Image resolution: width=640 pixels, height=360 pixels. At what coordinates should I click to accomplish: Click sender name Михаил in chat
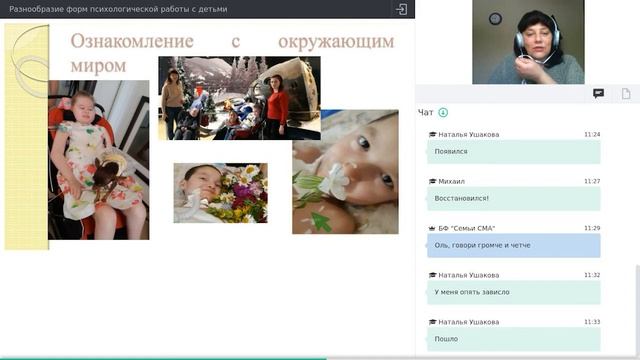tap(451, 181)
